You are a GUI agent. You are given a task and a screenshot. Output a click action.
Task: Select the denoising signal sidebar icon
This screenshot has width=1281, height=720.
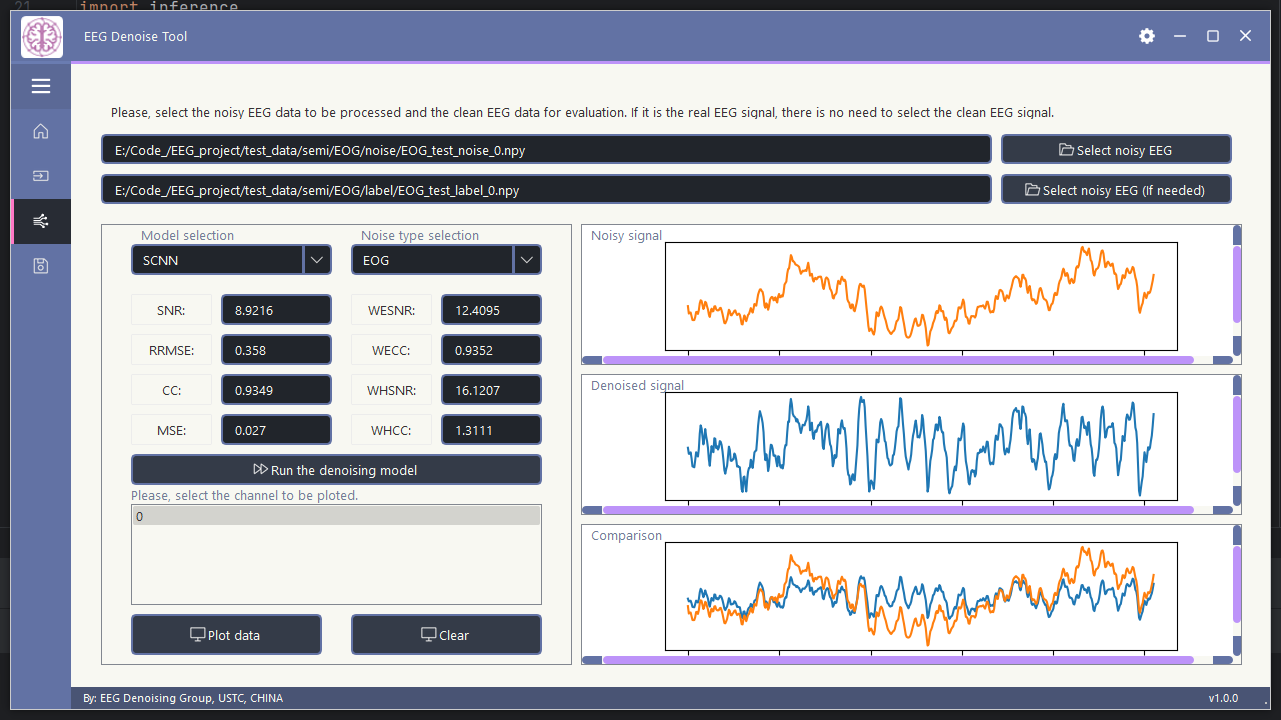(41, 221)
